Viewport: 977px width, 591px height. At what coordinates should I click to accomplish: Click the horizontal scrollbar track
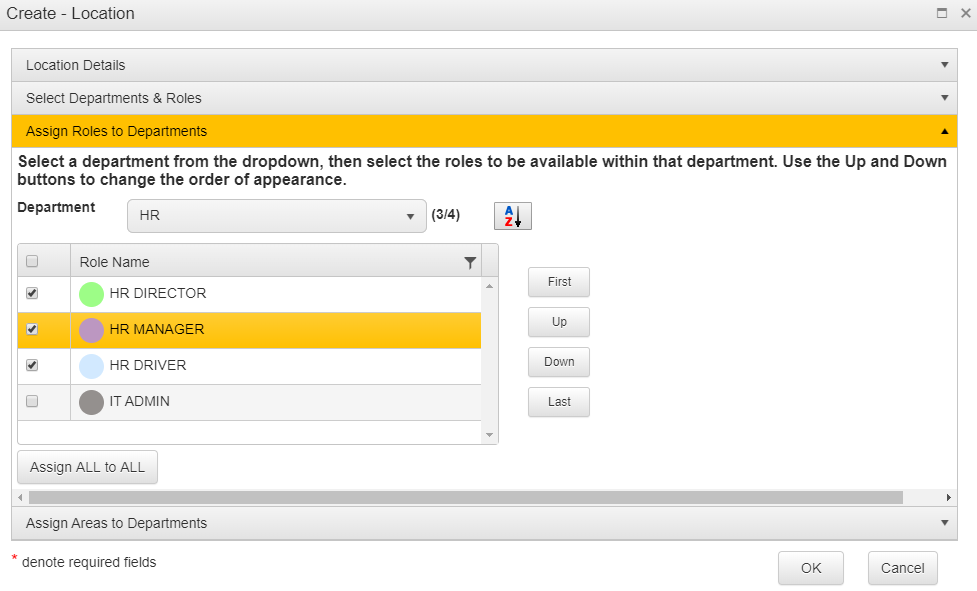pyautogui.click(x=465, y=498)
